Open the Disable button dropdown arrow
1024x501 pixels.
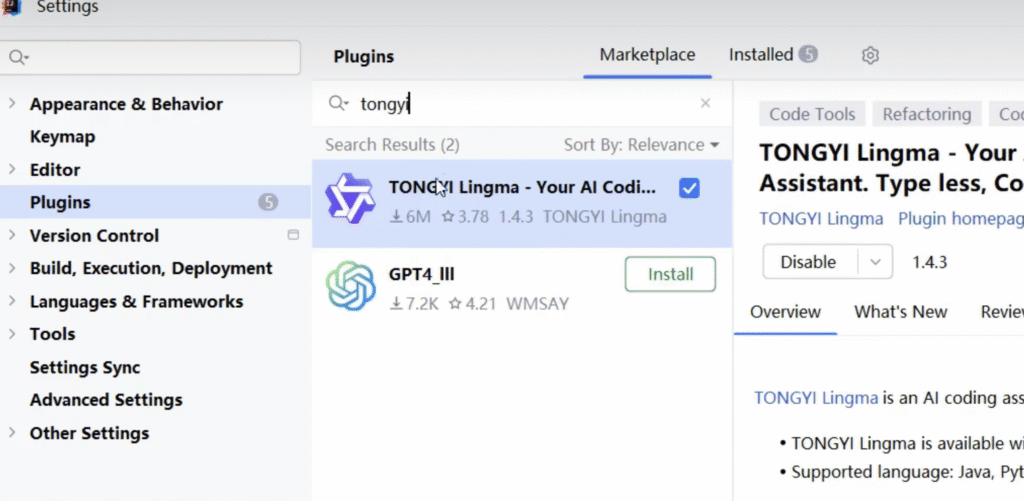(875, 262)
